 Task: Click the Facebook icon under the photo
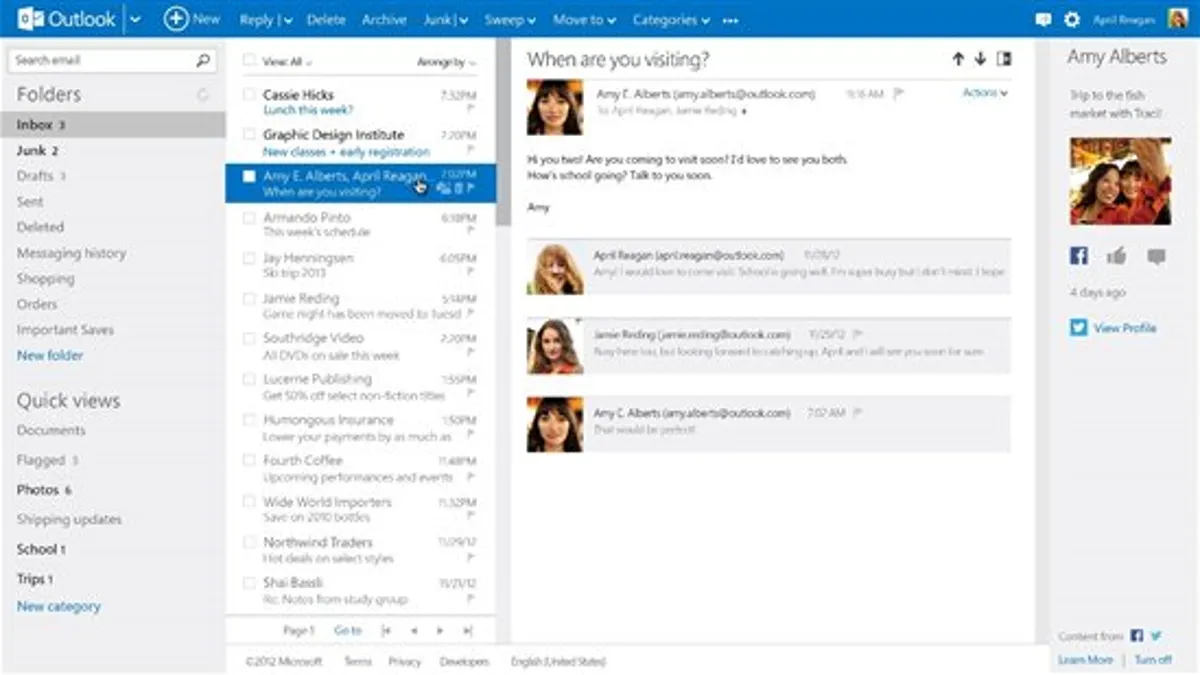1078,257
